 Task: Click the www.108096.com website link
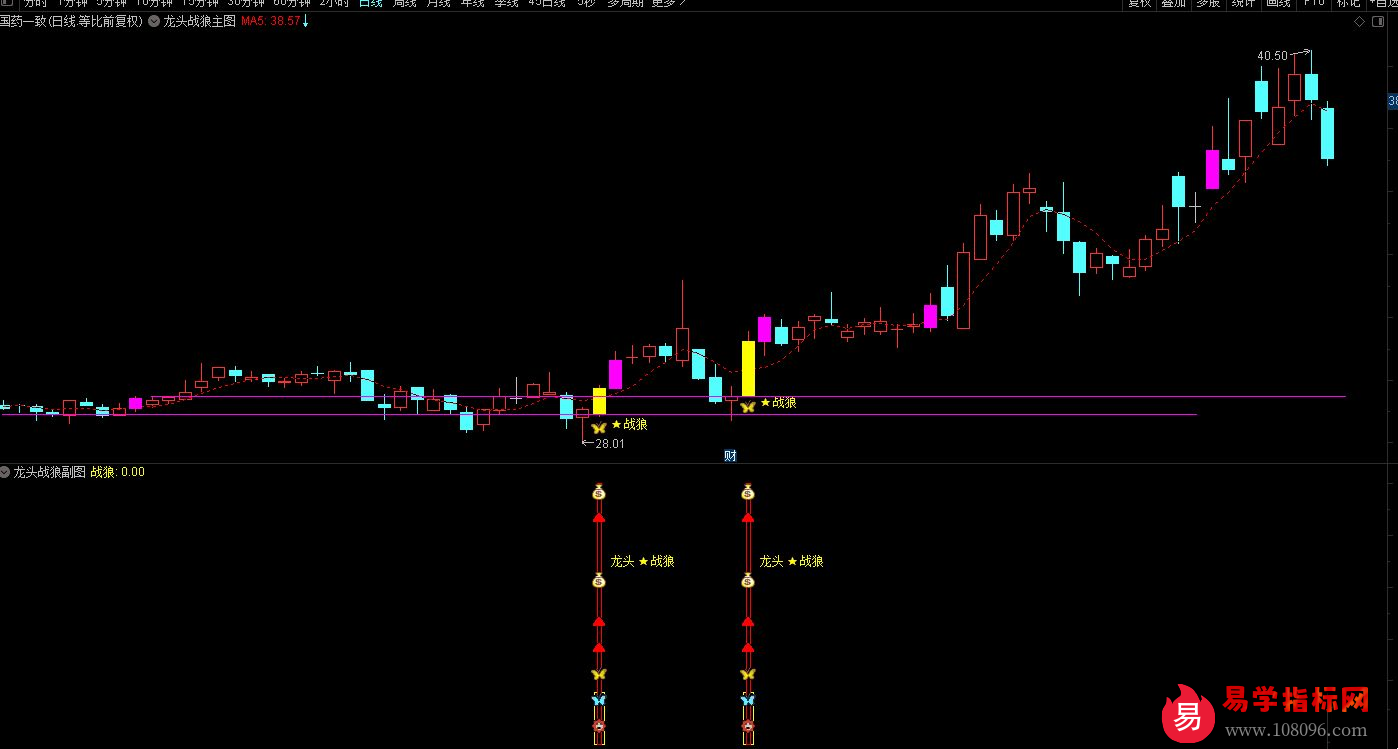tap(1295, 731)
